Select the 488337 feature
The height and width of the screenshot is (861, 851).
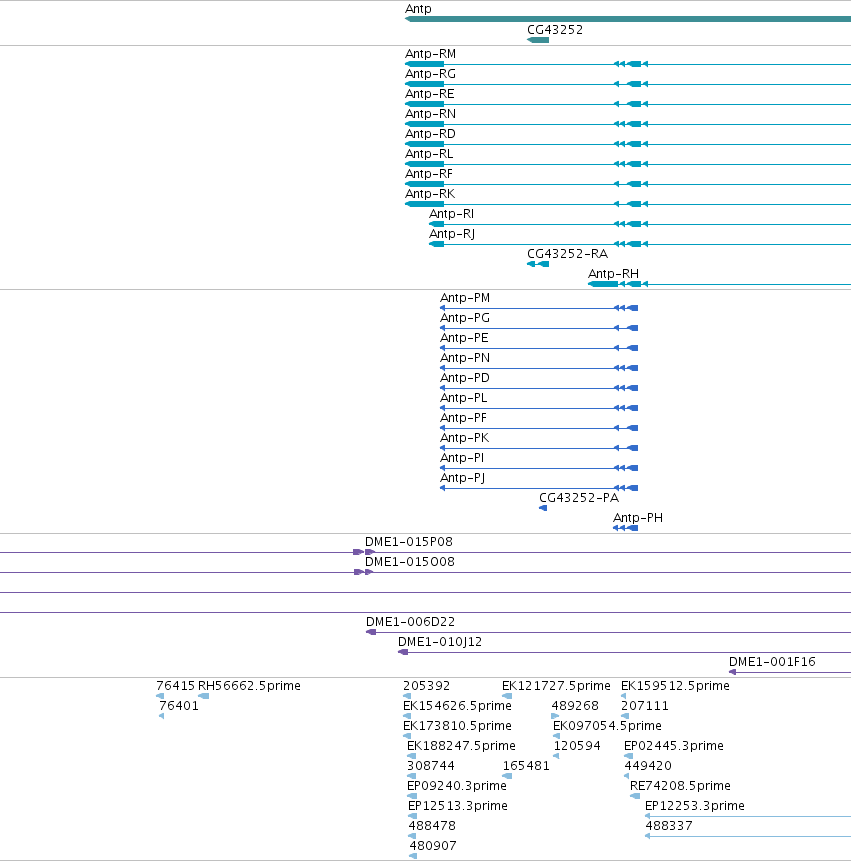click(748, 836)
